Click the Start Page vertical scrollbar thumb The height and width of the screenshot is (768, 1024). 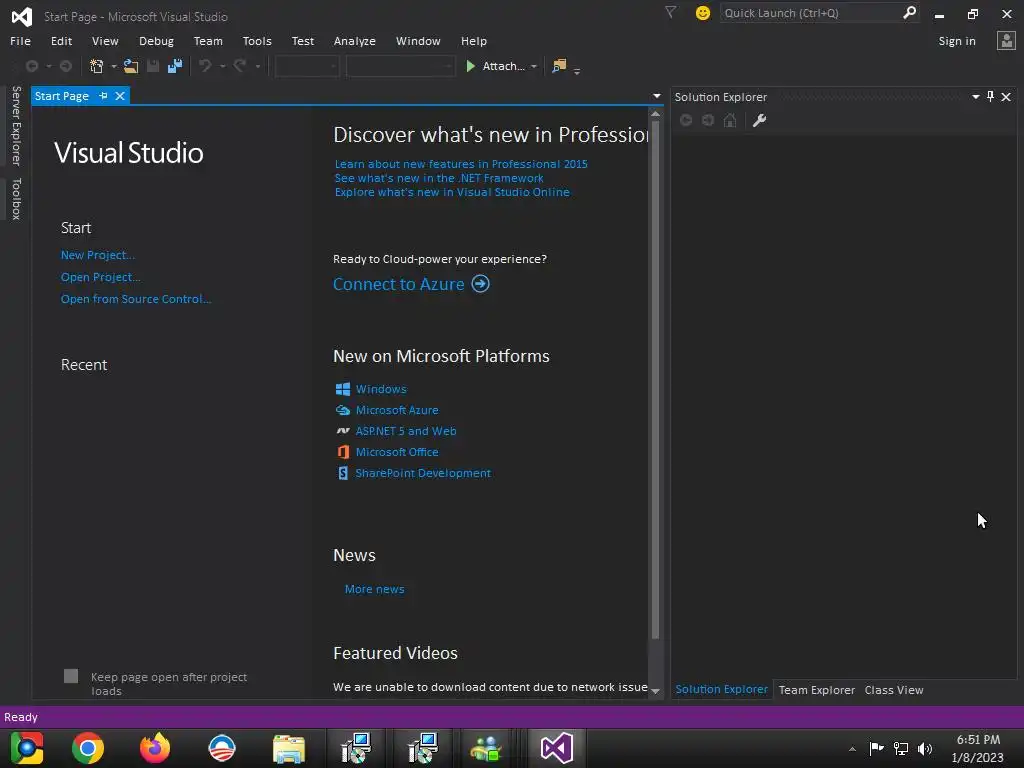click(655, 381)
